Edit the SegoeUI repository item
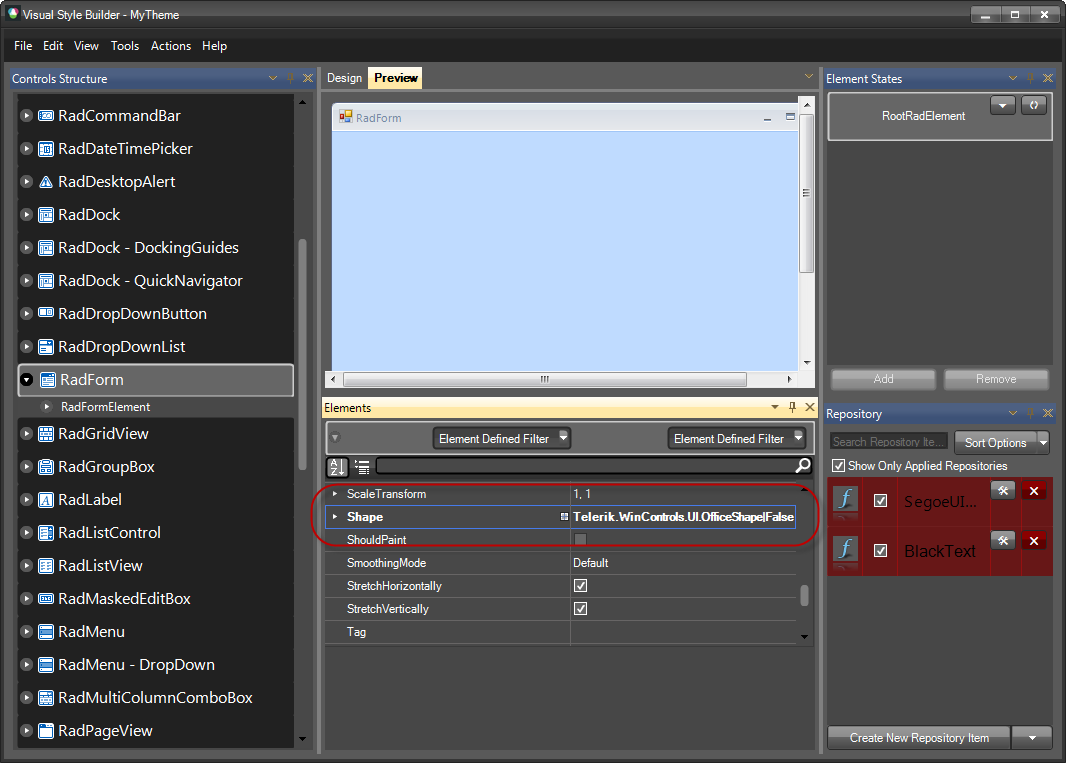Viewport: 1066px width, 763px height. pos(1003,490)
